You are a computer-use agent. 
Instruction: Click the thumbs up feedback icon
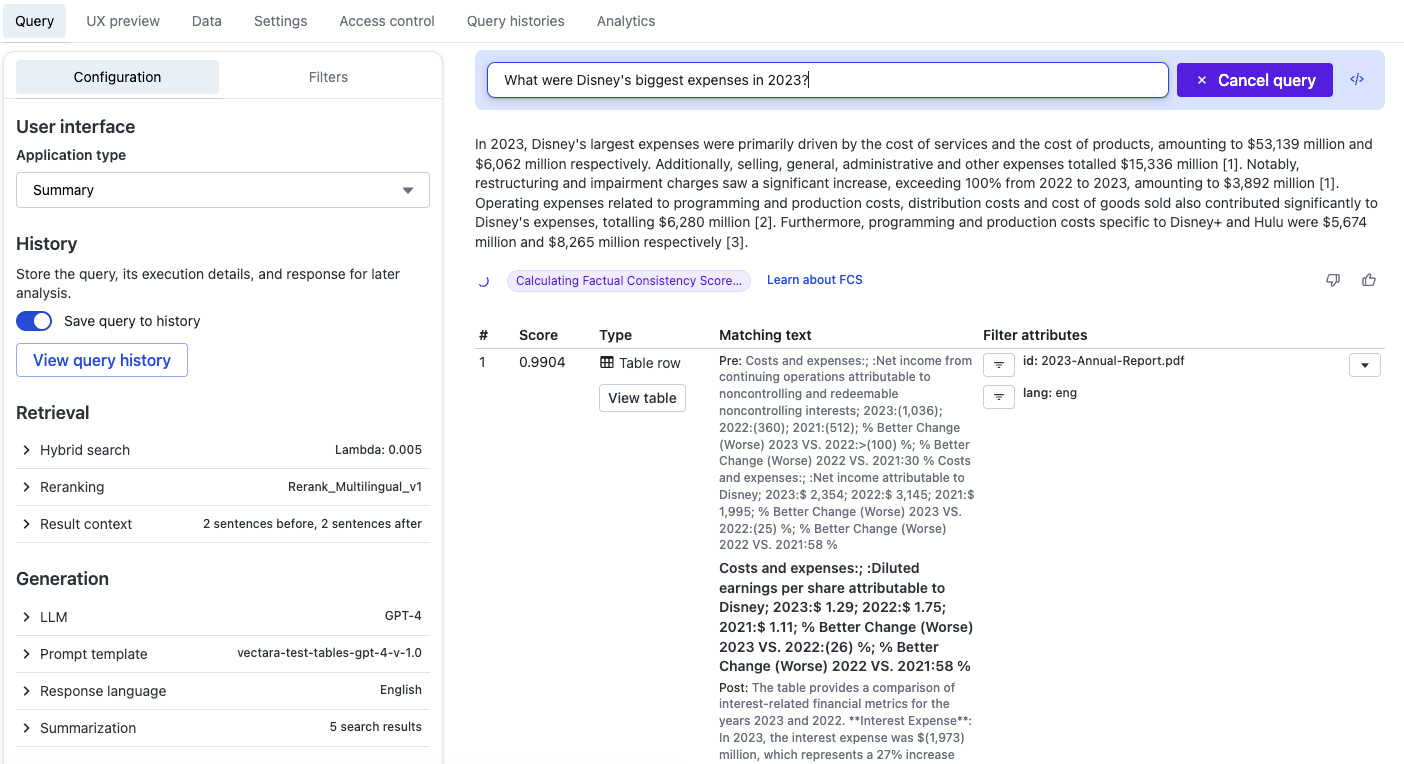pyautogui.click(x=1369, y=280)
